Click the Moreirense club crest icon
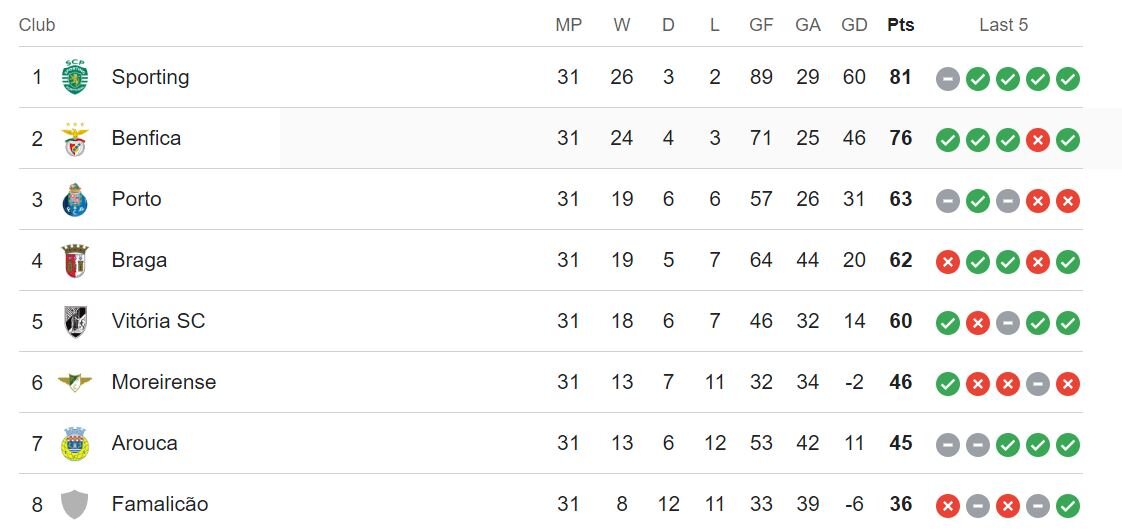This screenshot has height=531, width=1122. 75,382
